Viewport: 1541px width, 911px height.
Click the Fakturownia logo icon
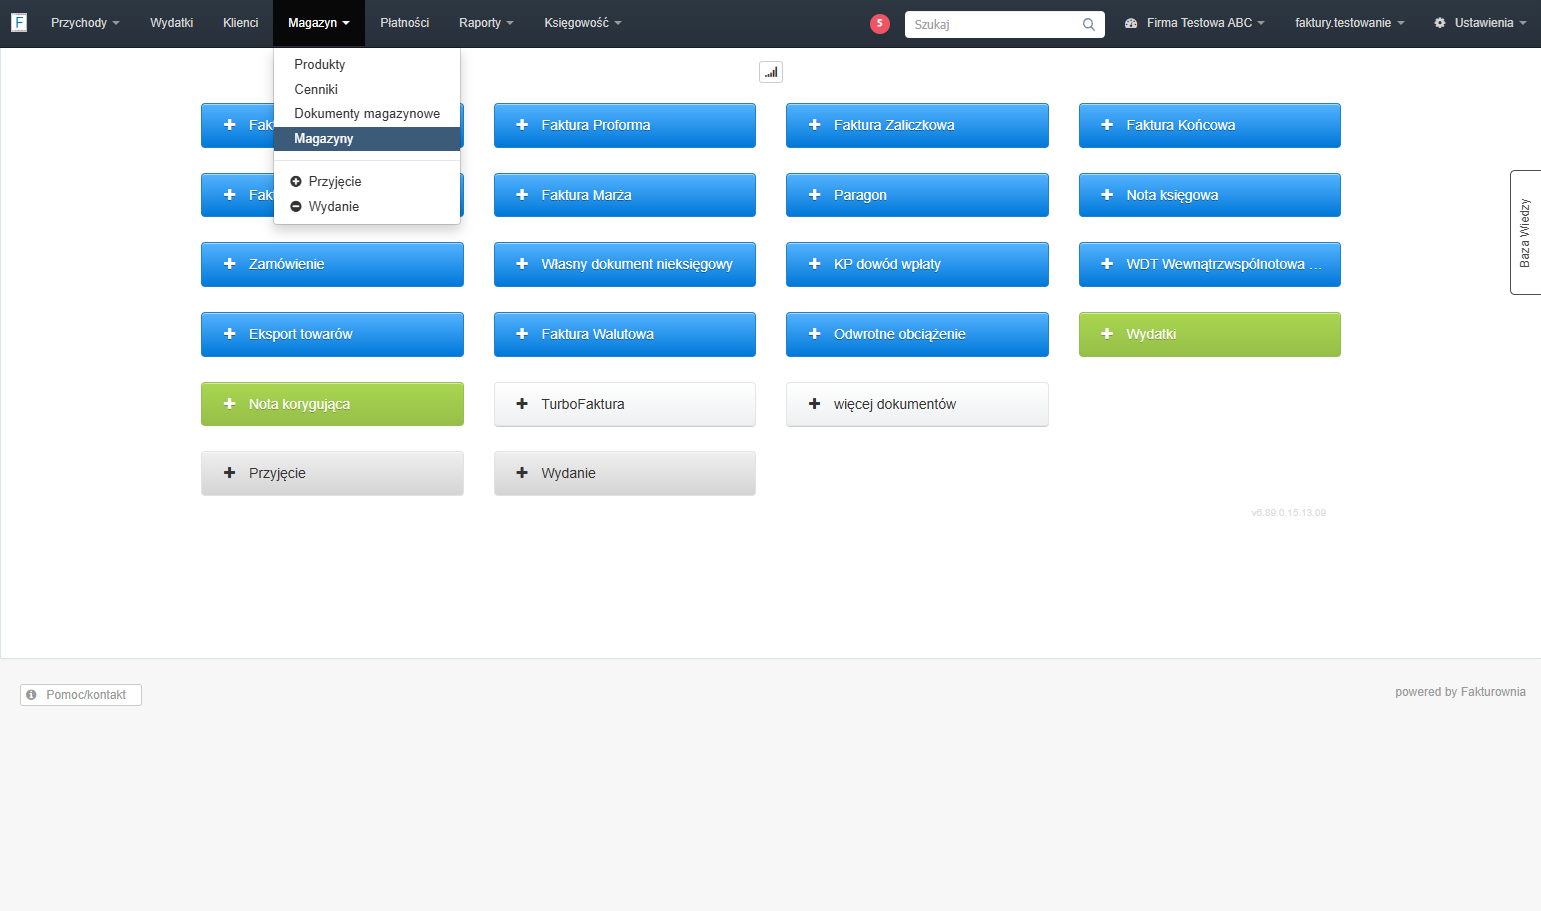(19, 22)
